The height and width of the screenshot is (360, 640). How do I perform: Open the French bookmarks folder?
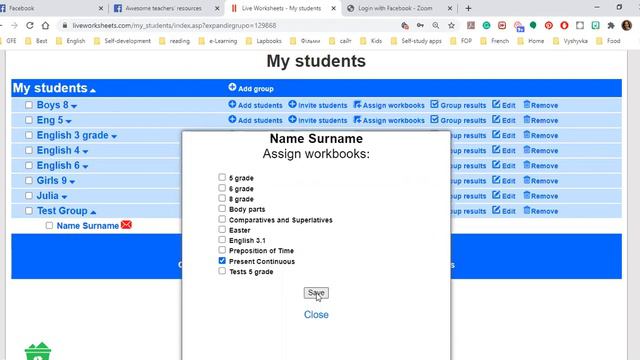[x=495, y=41]
